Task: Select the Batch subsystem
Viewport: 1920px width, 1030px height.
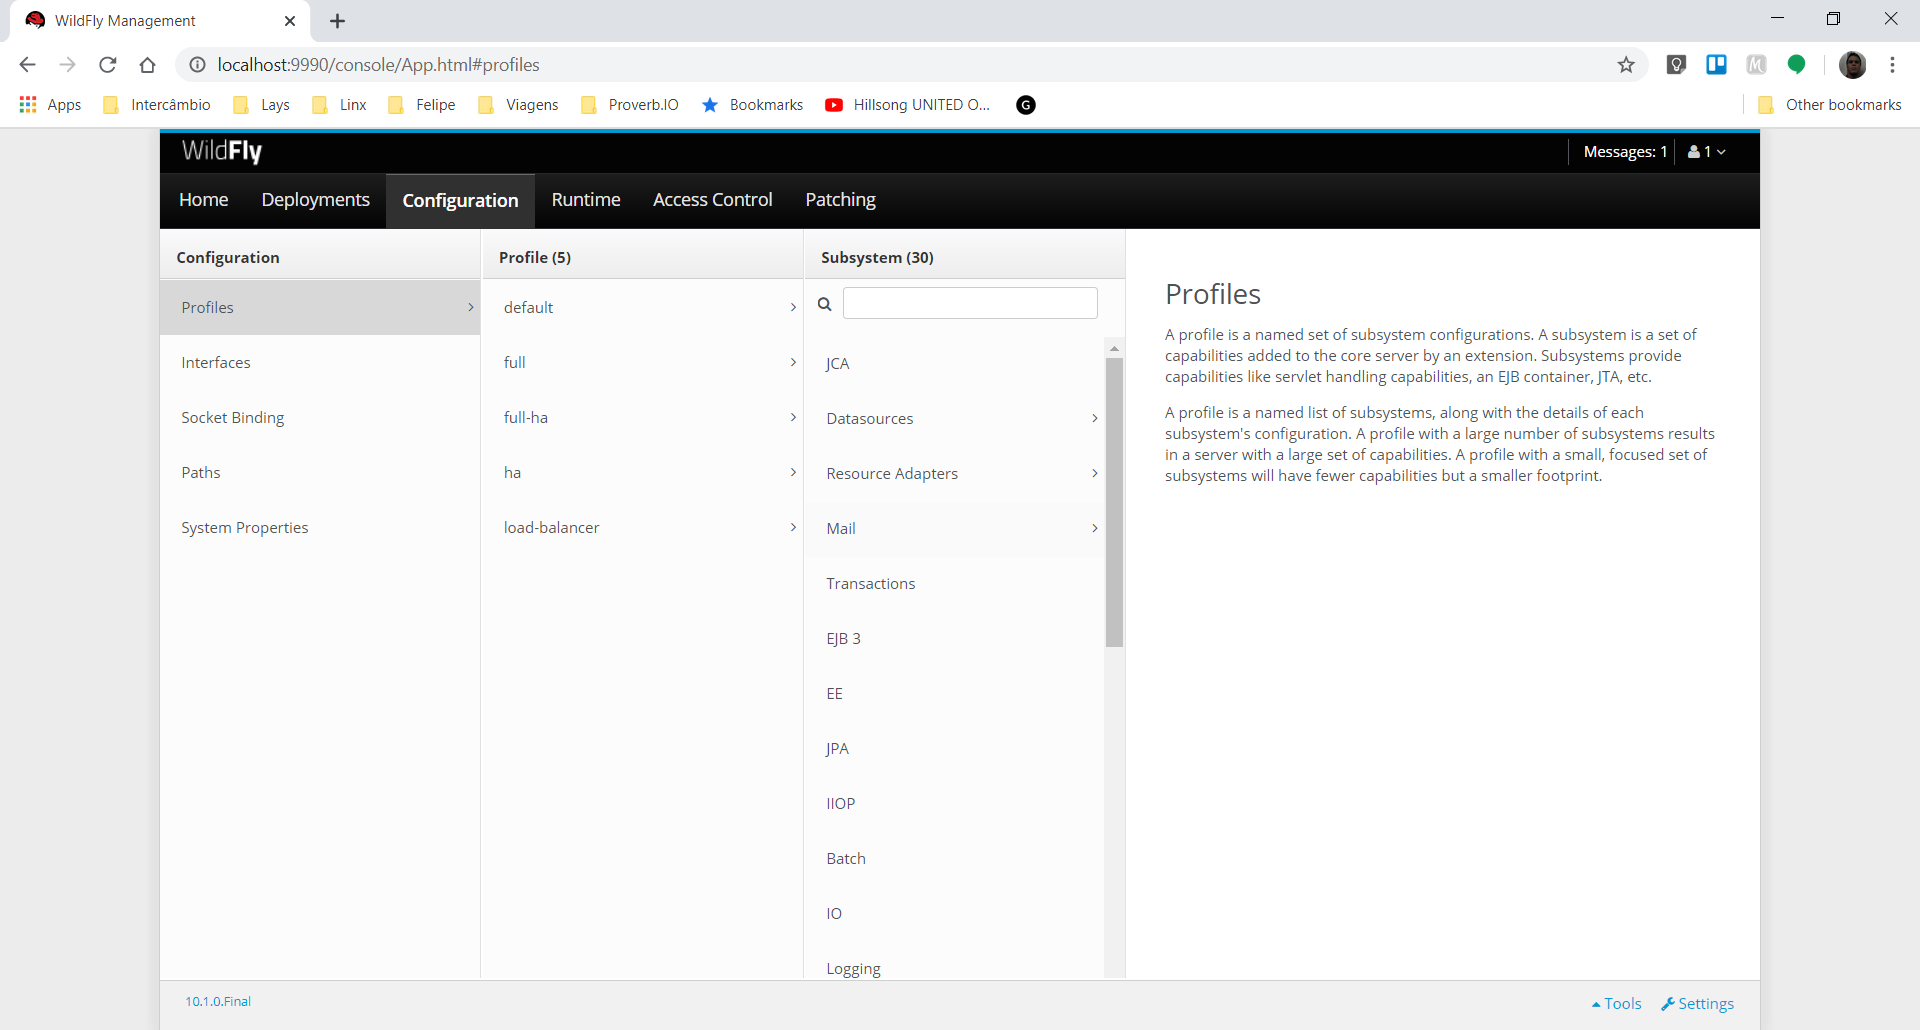Action: pyautogui.click(x=954, y=858)
